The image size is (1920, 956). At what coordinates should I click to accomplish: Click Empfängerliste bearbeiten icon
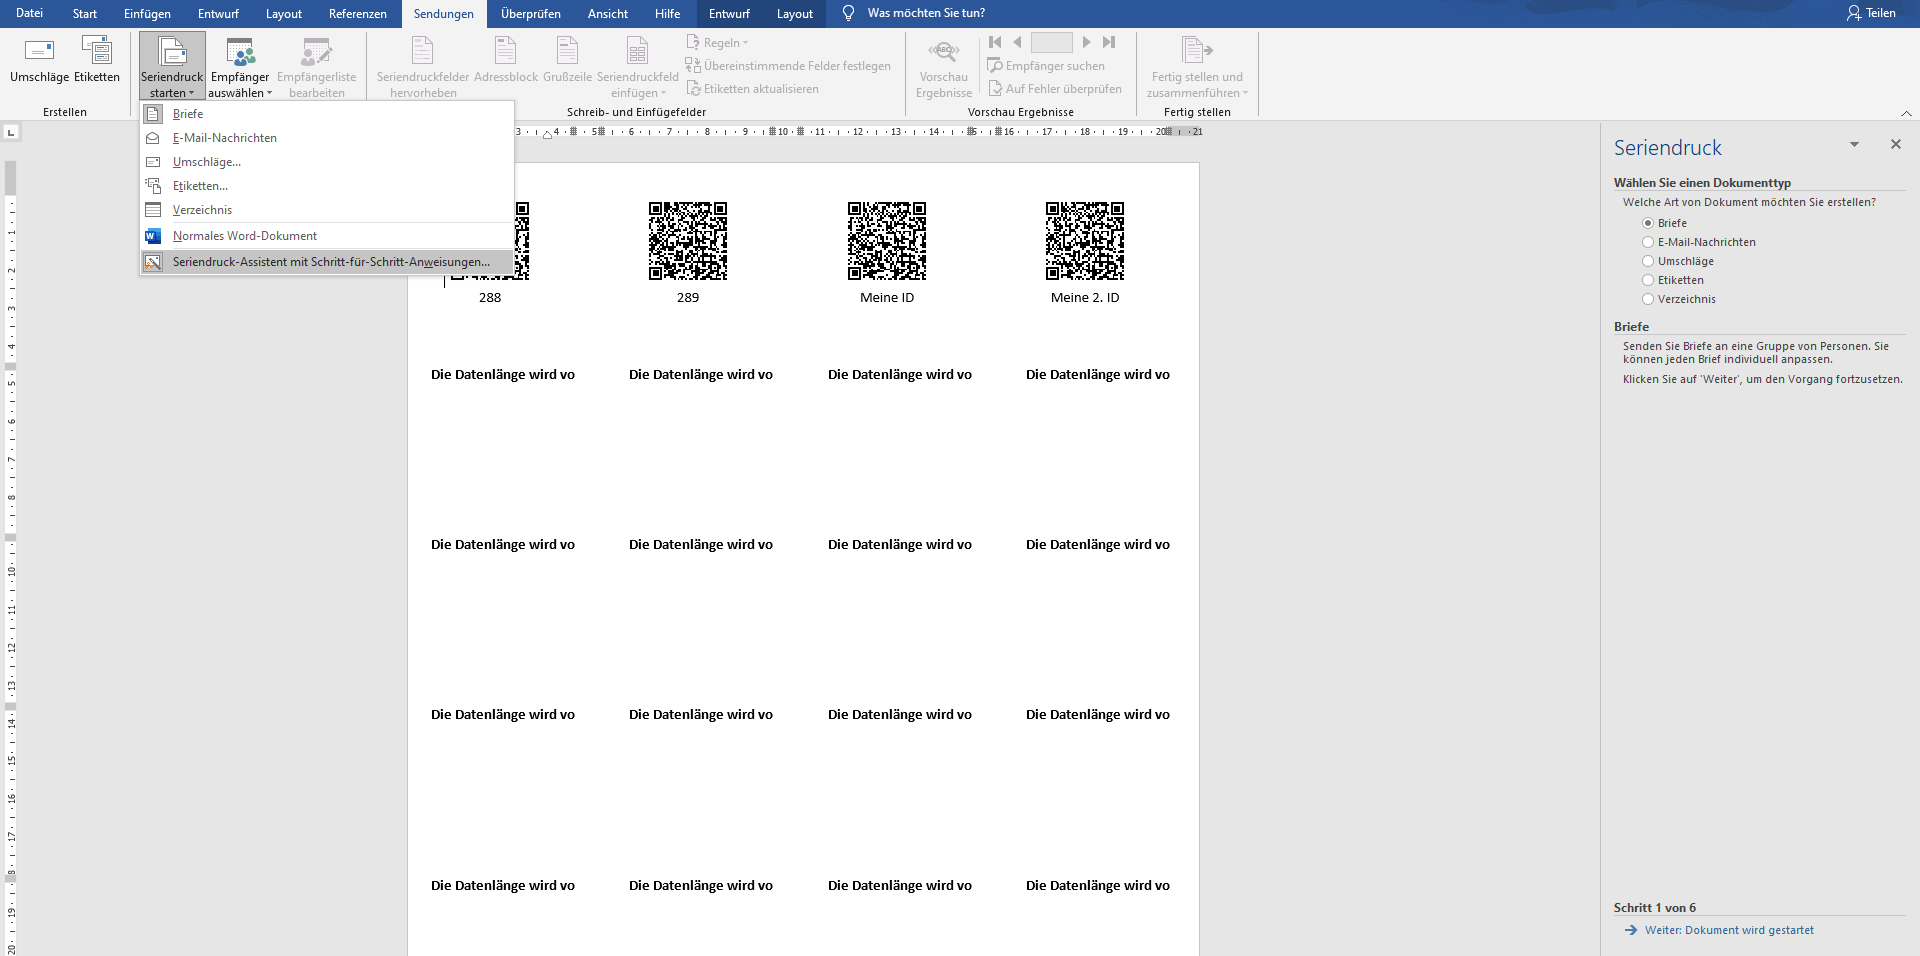pos(317,52)
